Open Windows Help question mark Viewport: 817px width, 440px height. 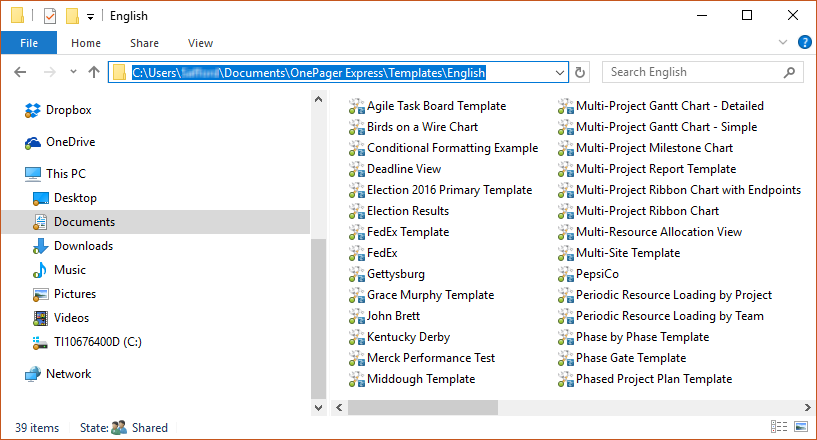pyautogui.click(x=804, y=42)
